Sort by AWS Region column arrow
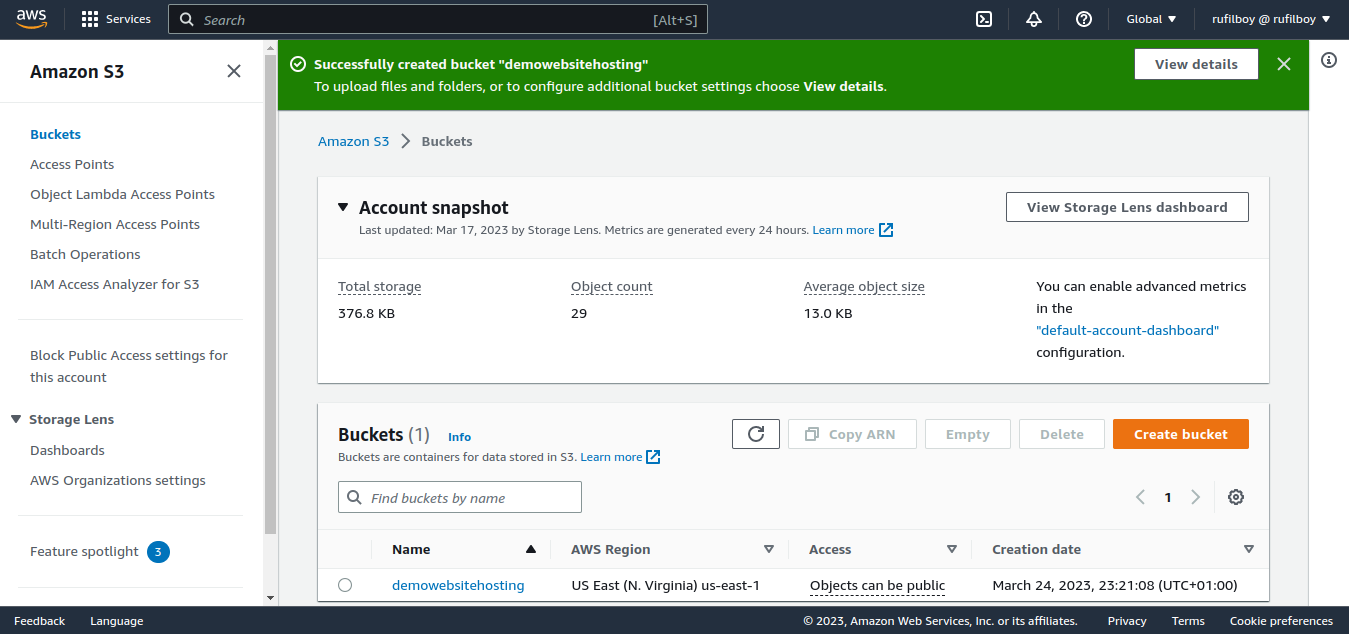The width and height of the screenshot is (1349, 634). click(x=769, y=549)
